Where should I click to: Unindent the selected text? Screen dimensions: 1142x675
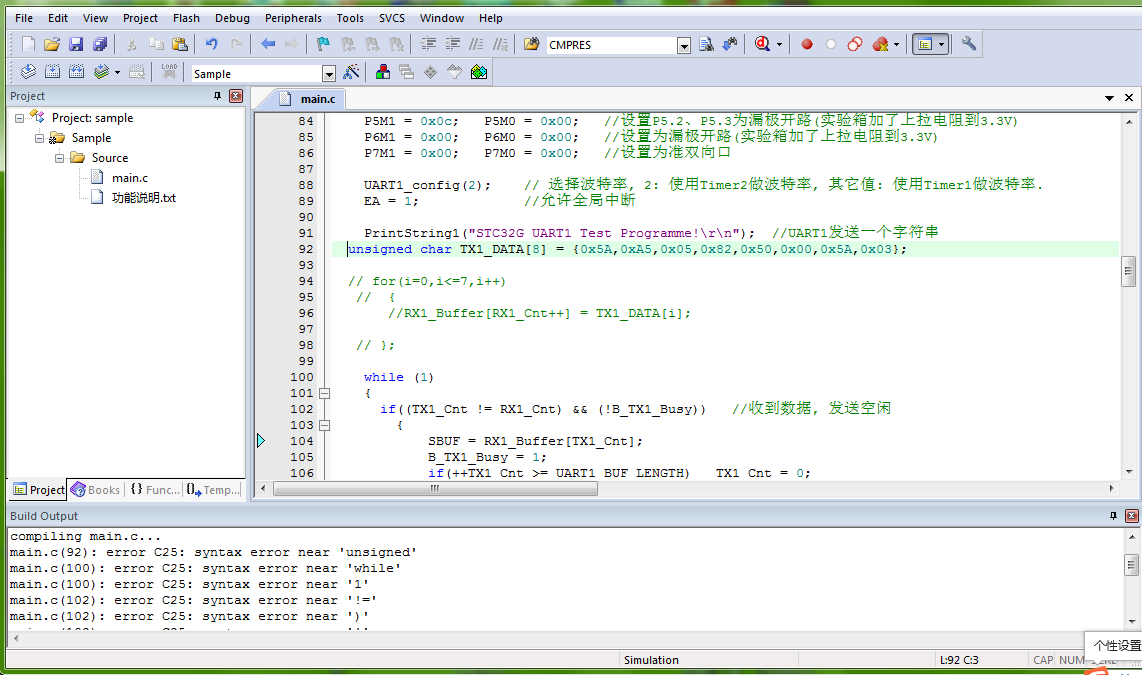click(452, 44)
